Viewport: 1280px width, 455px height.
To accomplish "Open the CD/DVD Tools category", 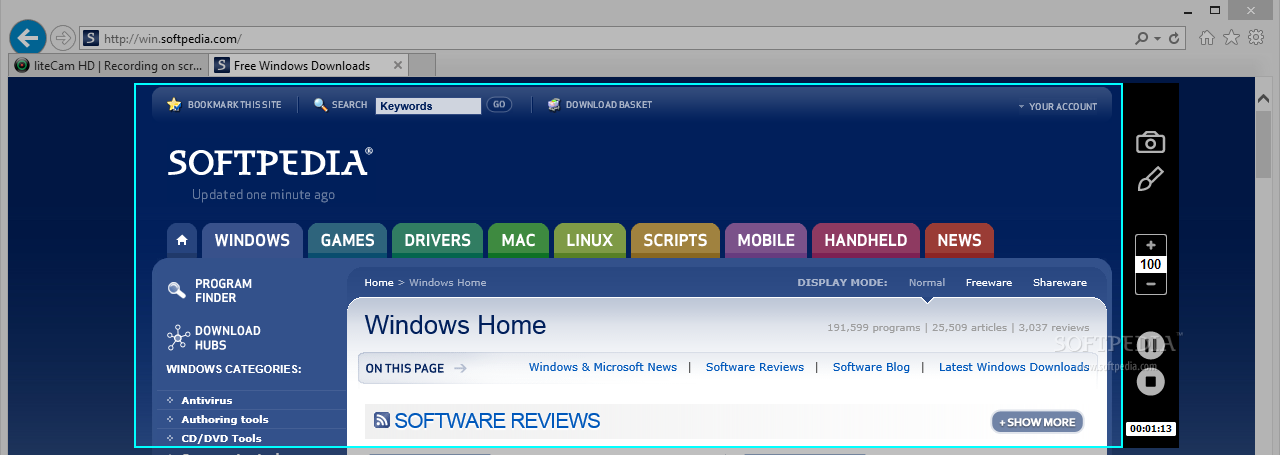I will tap(221, 438).
